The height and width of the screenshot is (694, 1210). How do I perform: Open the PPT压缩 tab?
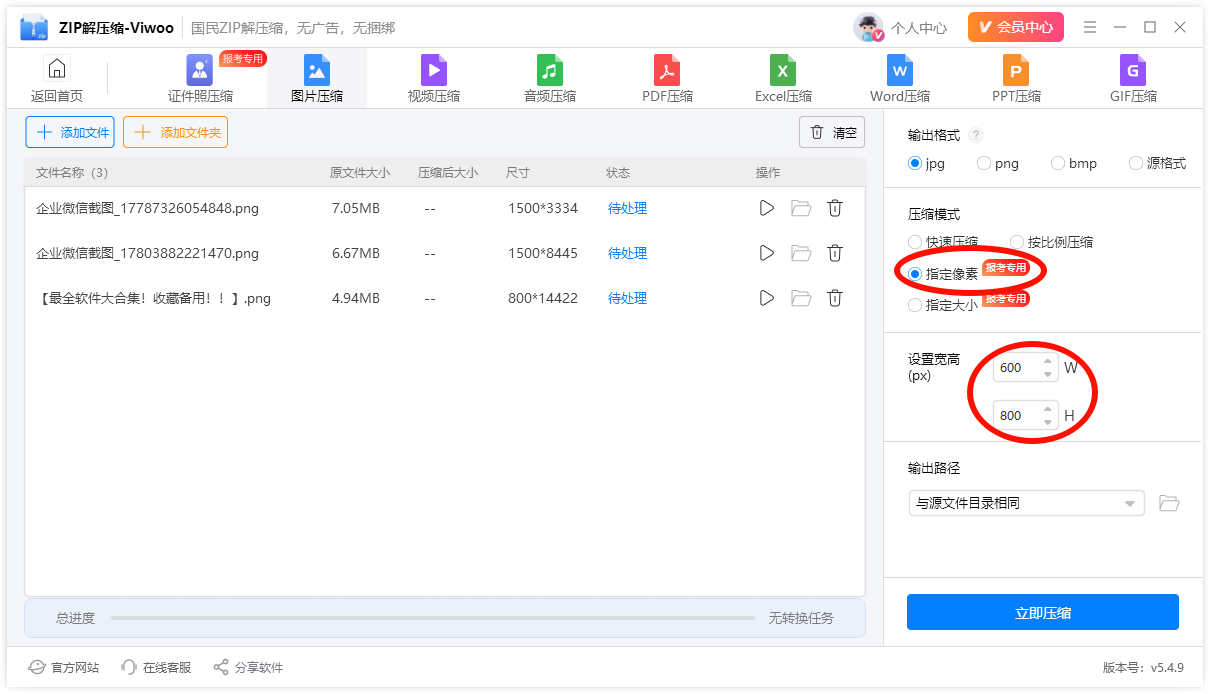(1016, 79)
